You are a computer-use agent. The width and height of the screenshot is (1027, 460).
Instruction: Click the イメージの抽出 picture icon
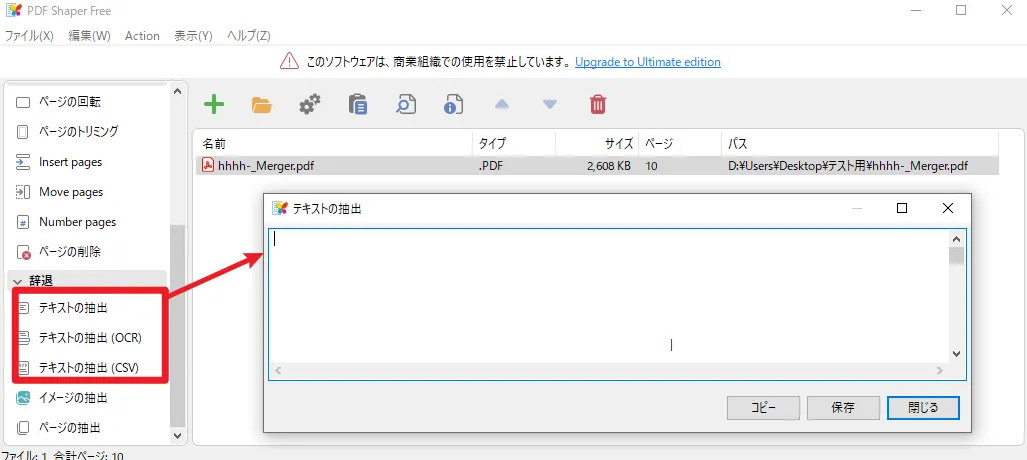pos(24,398)
